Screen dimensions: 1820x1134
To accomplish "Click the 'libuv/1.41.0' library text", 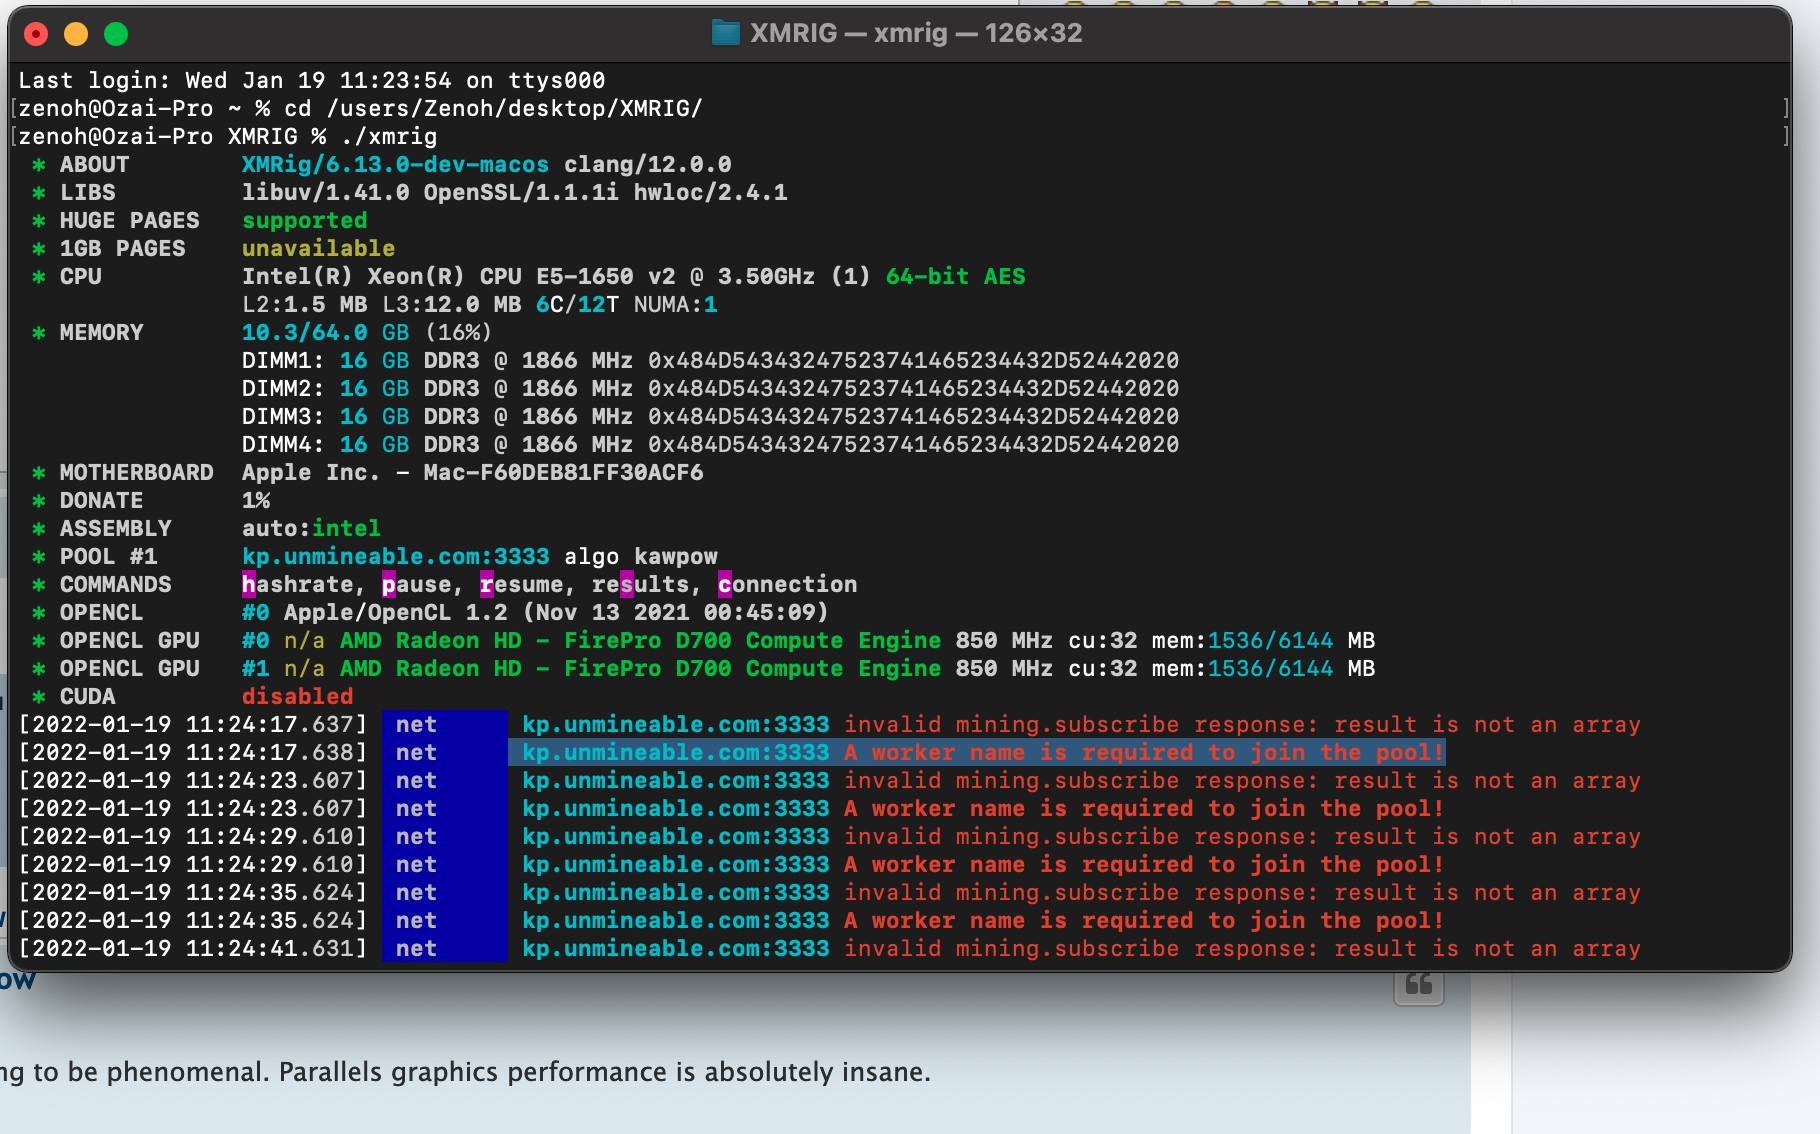I will (x=325, y=192).
